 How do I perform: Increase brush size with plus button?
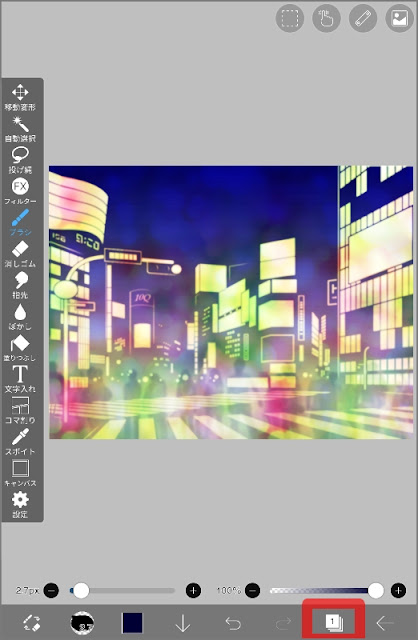coord(193,590)
